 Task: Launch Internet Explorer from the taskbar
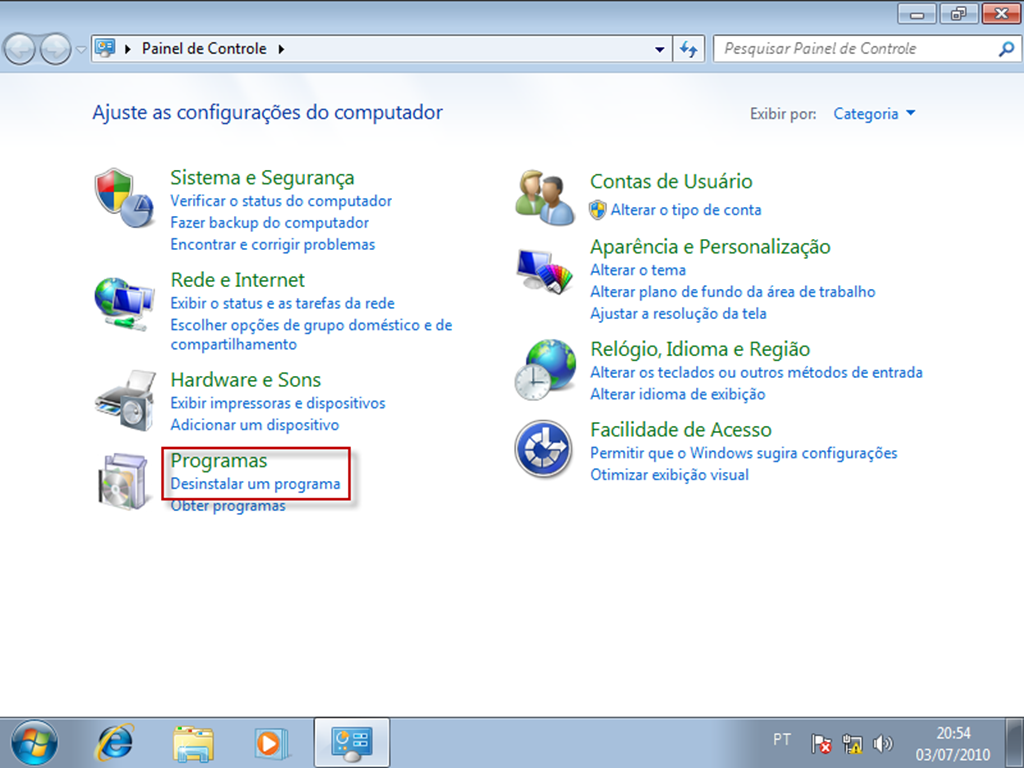115,743
